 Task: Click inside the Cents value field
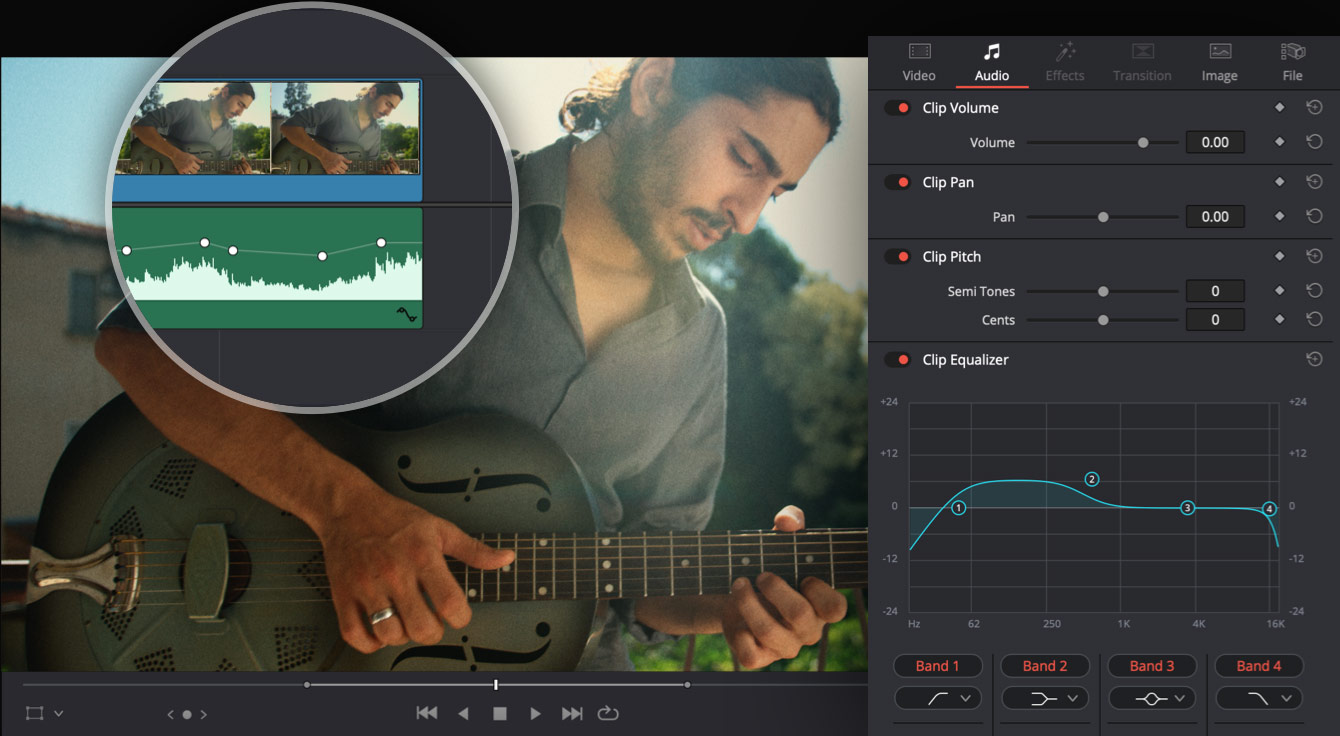[1214, 319]
